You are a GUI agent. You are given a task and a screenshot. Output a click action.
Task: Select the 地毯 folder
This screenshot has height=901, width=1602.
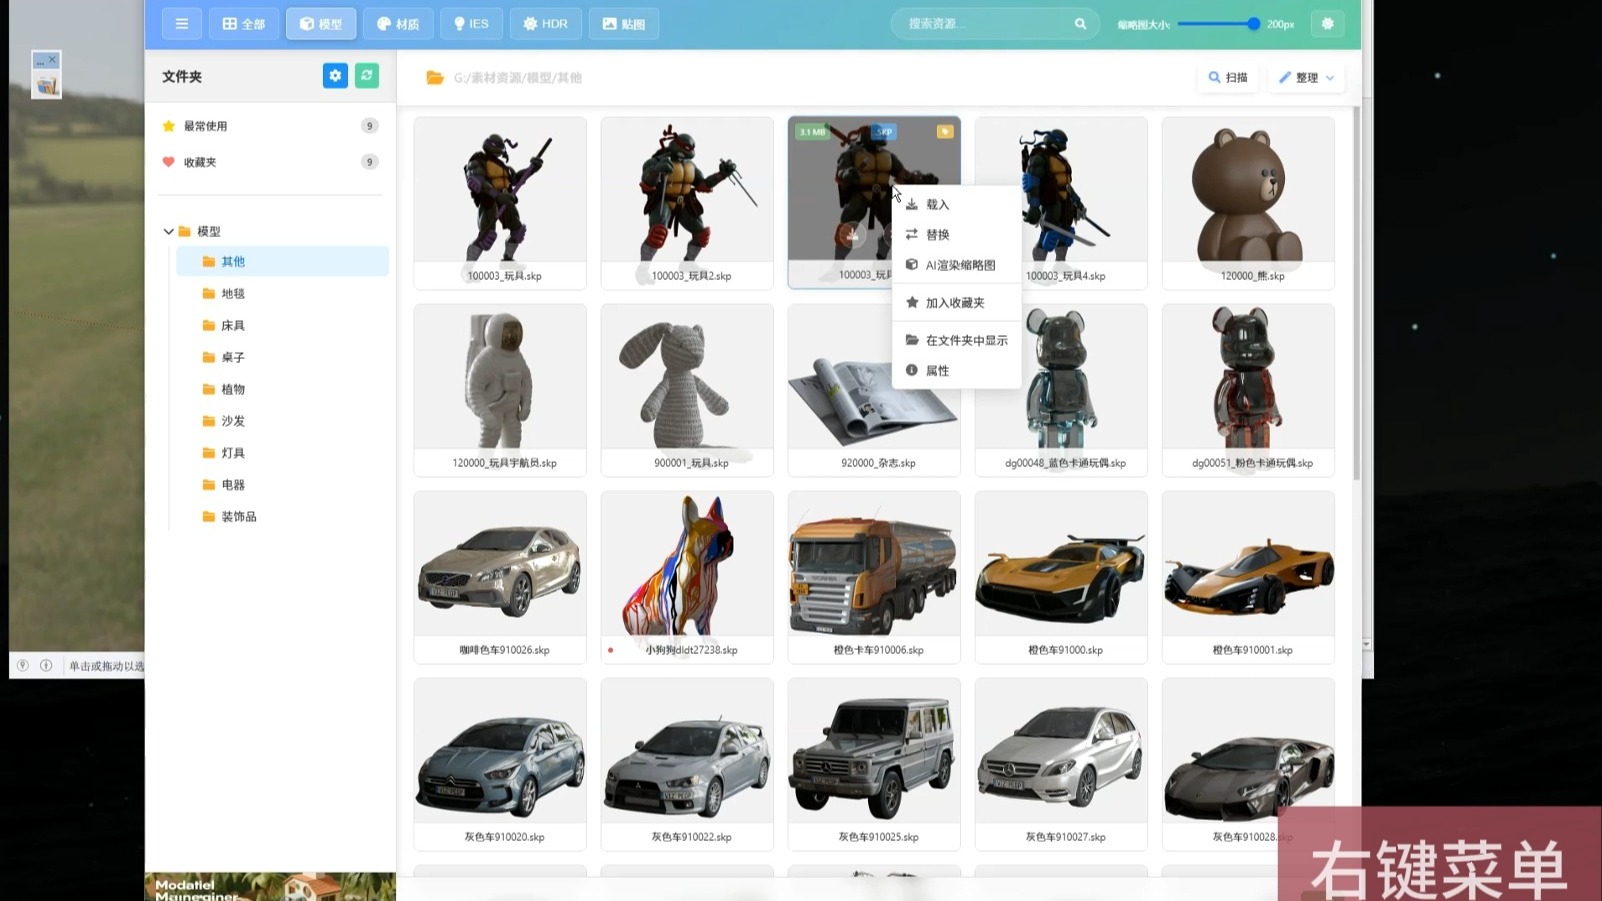pos(282,293)
